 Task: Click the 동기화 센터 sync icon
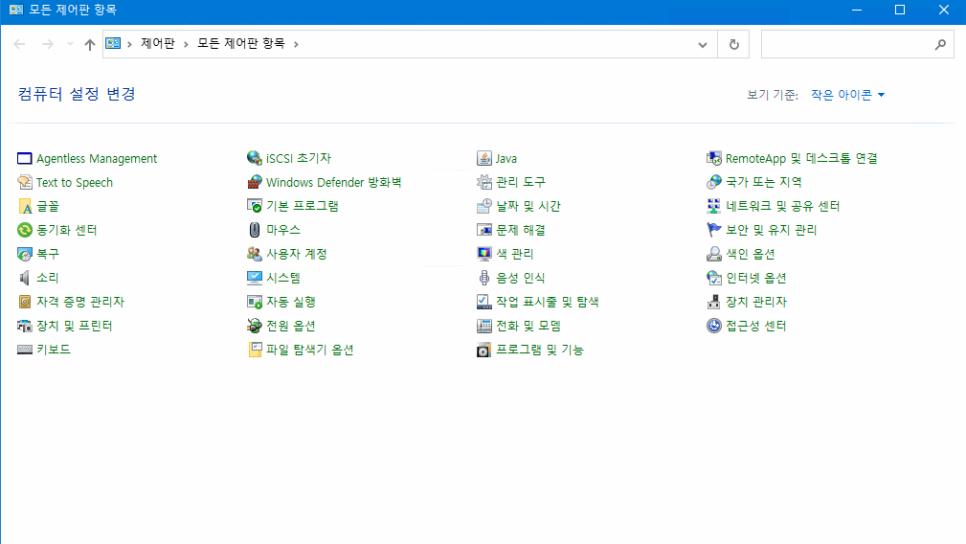tap(25, 230)
